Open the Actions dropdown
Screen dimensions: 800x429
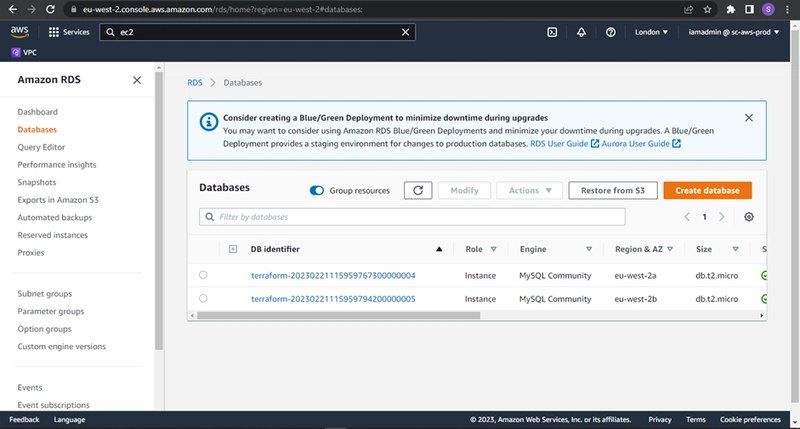(530, 190)
